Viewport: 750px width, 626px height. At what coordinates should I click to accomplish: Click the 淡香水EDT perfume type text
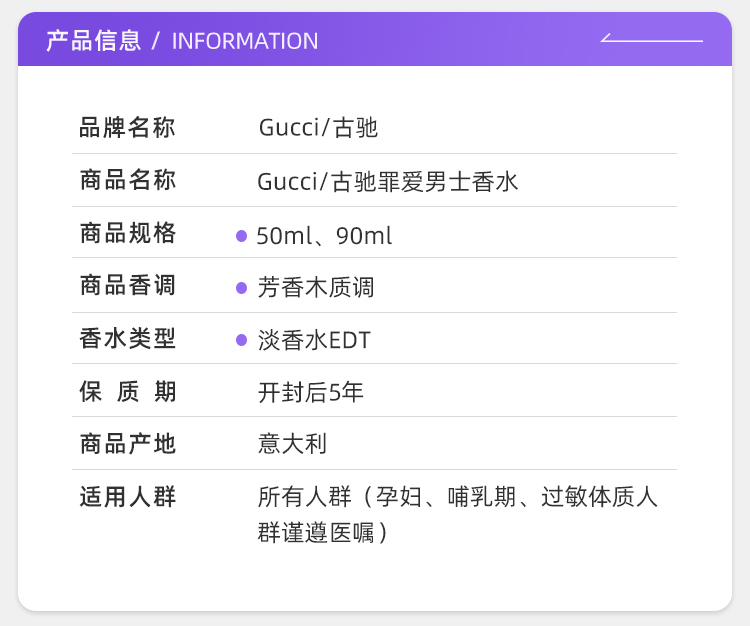[313, 340]
